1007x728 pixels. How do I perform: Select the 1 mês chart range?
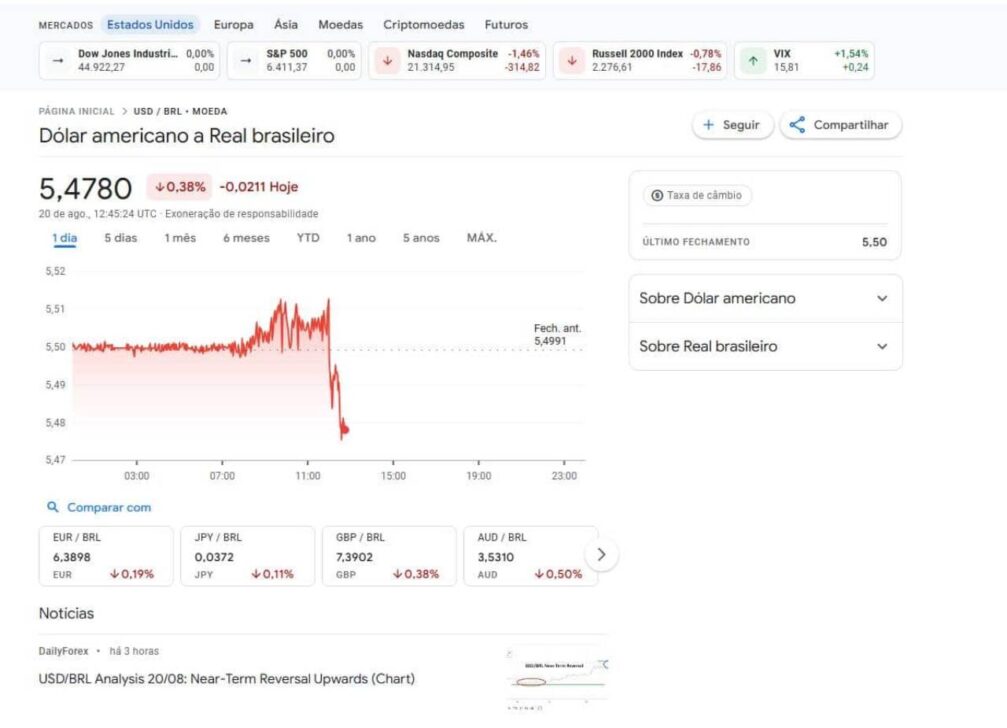pyautogui.click(x=180, y=238)
